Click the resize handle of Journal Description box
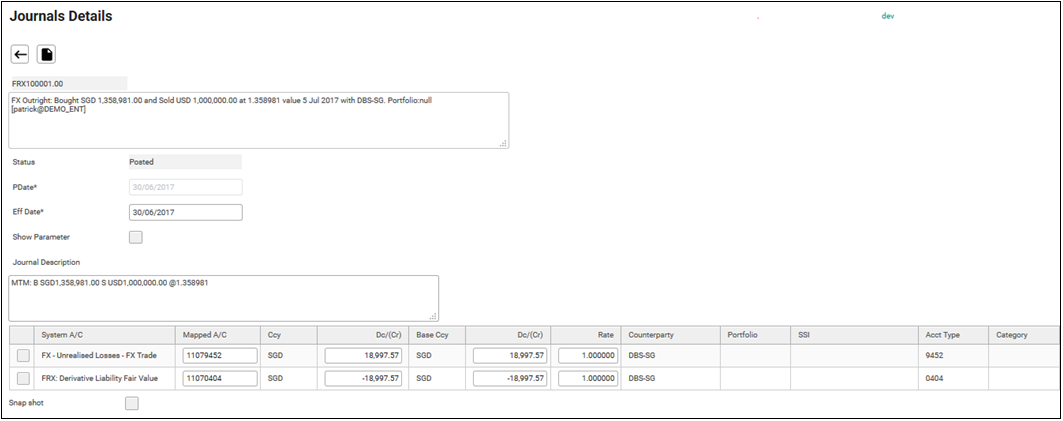1063x421 pixels. 433,315
